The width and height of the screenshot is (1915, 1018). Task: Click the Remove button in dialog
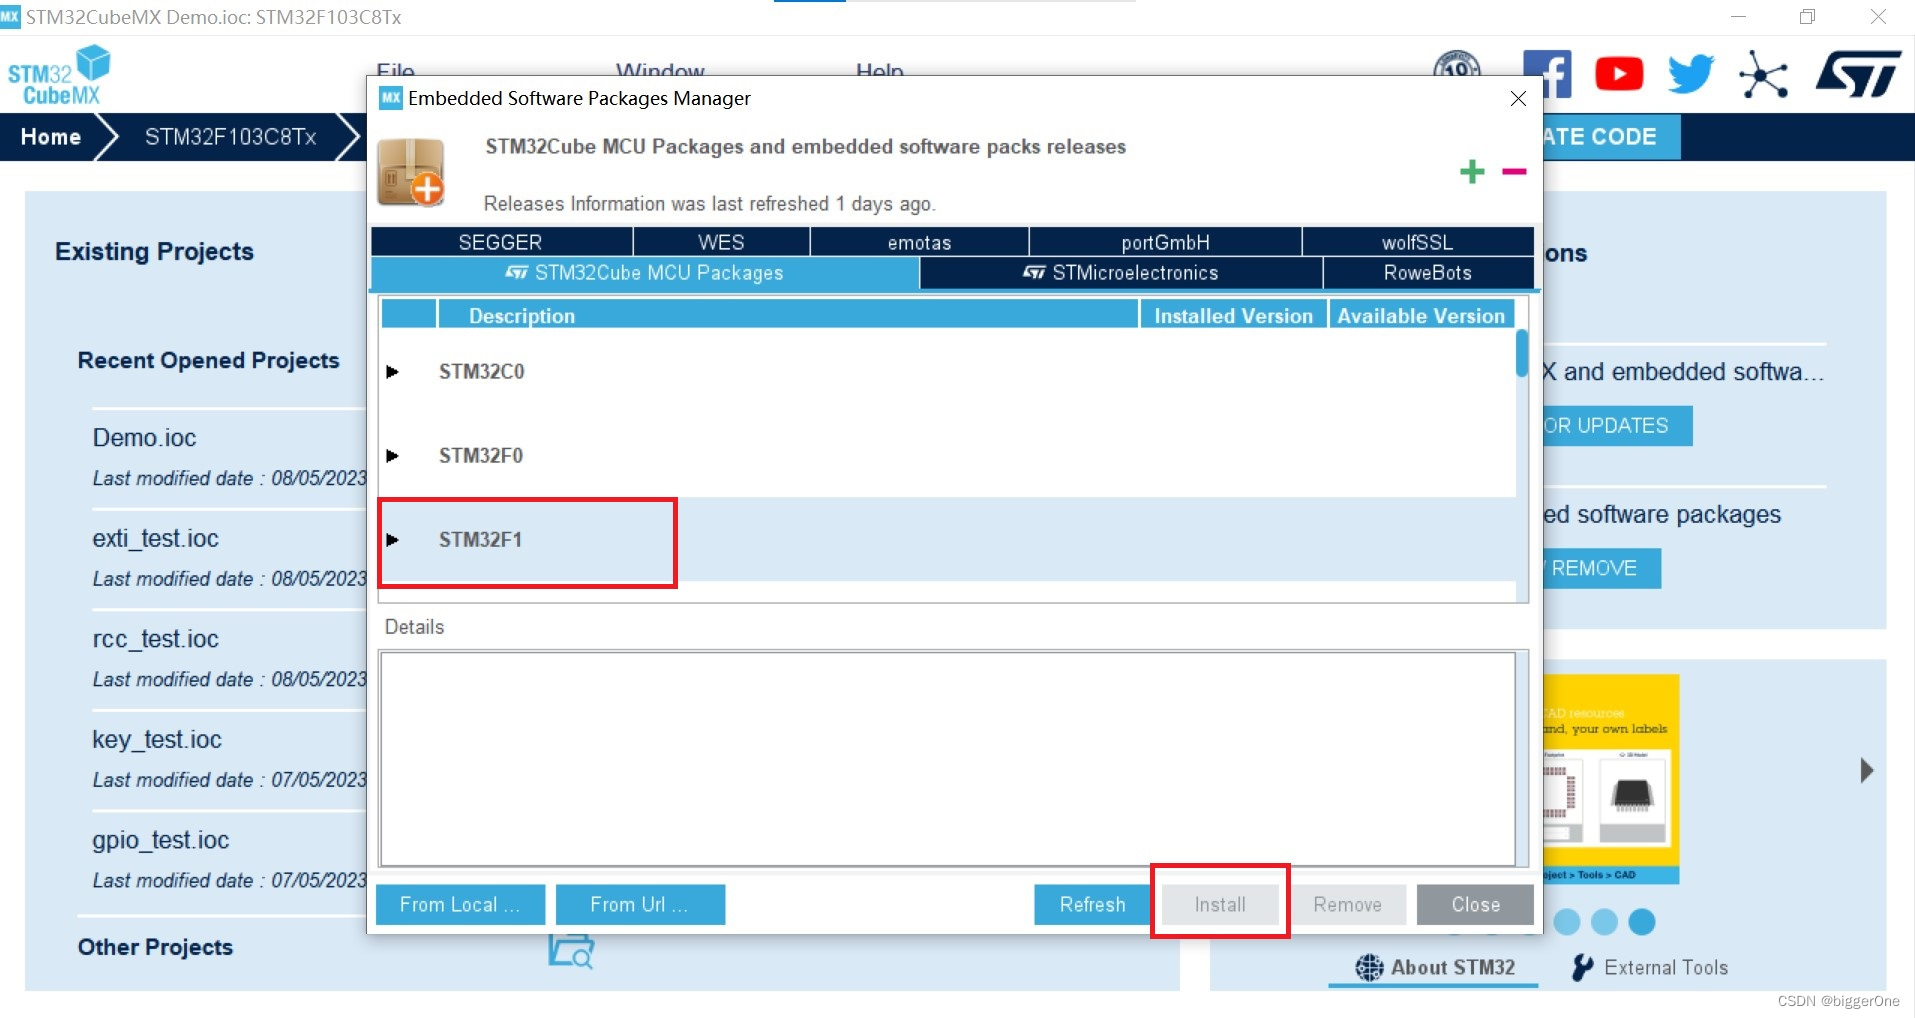[1347, 904]
